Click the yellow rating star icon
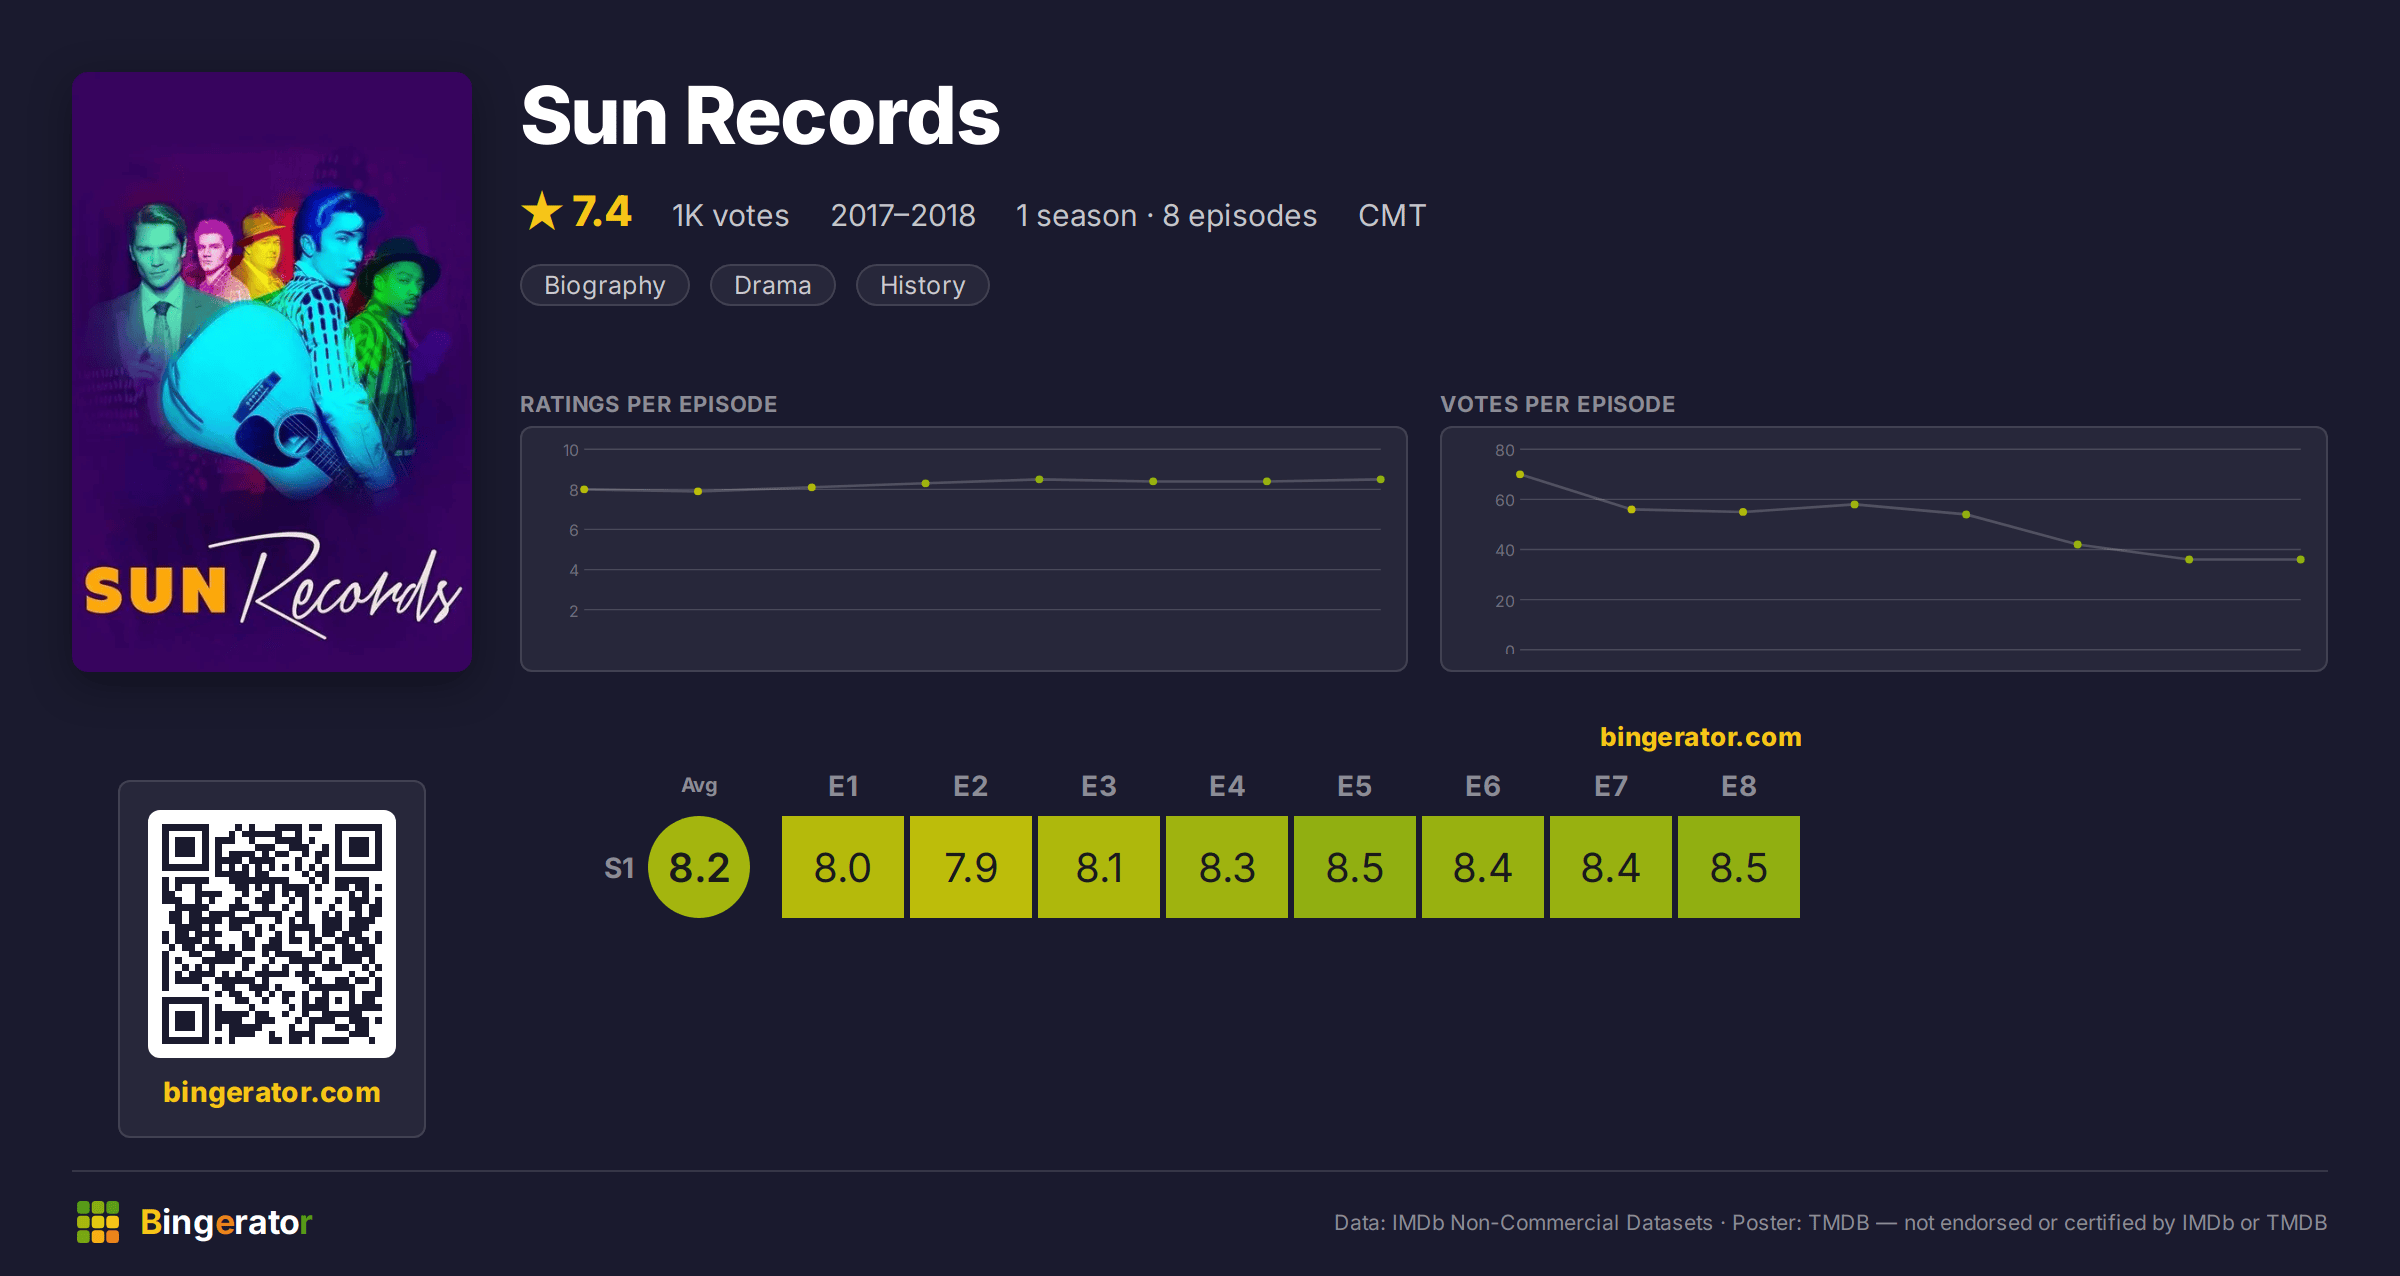This screenshot has width=2400, height=1276. 542,211
